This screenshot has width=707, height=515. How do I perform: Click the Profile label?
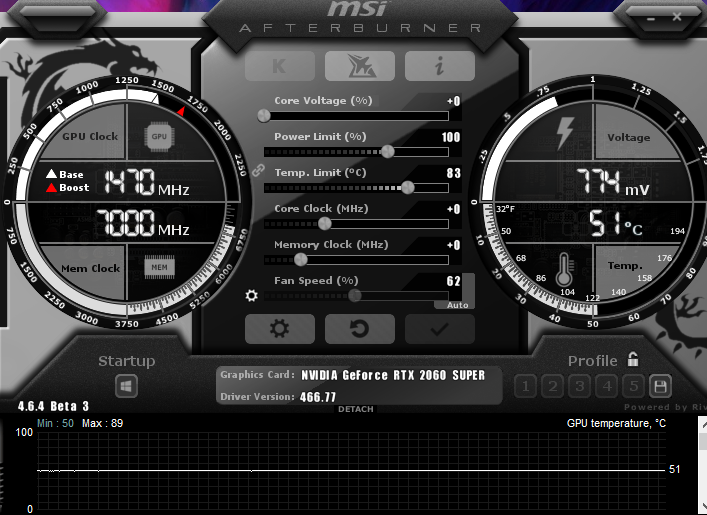[x=592, y=361]
